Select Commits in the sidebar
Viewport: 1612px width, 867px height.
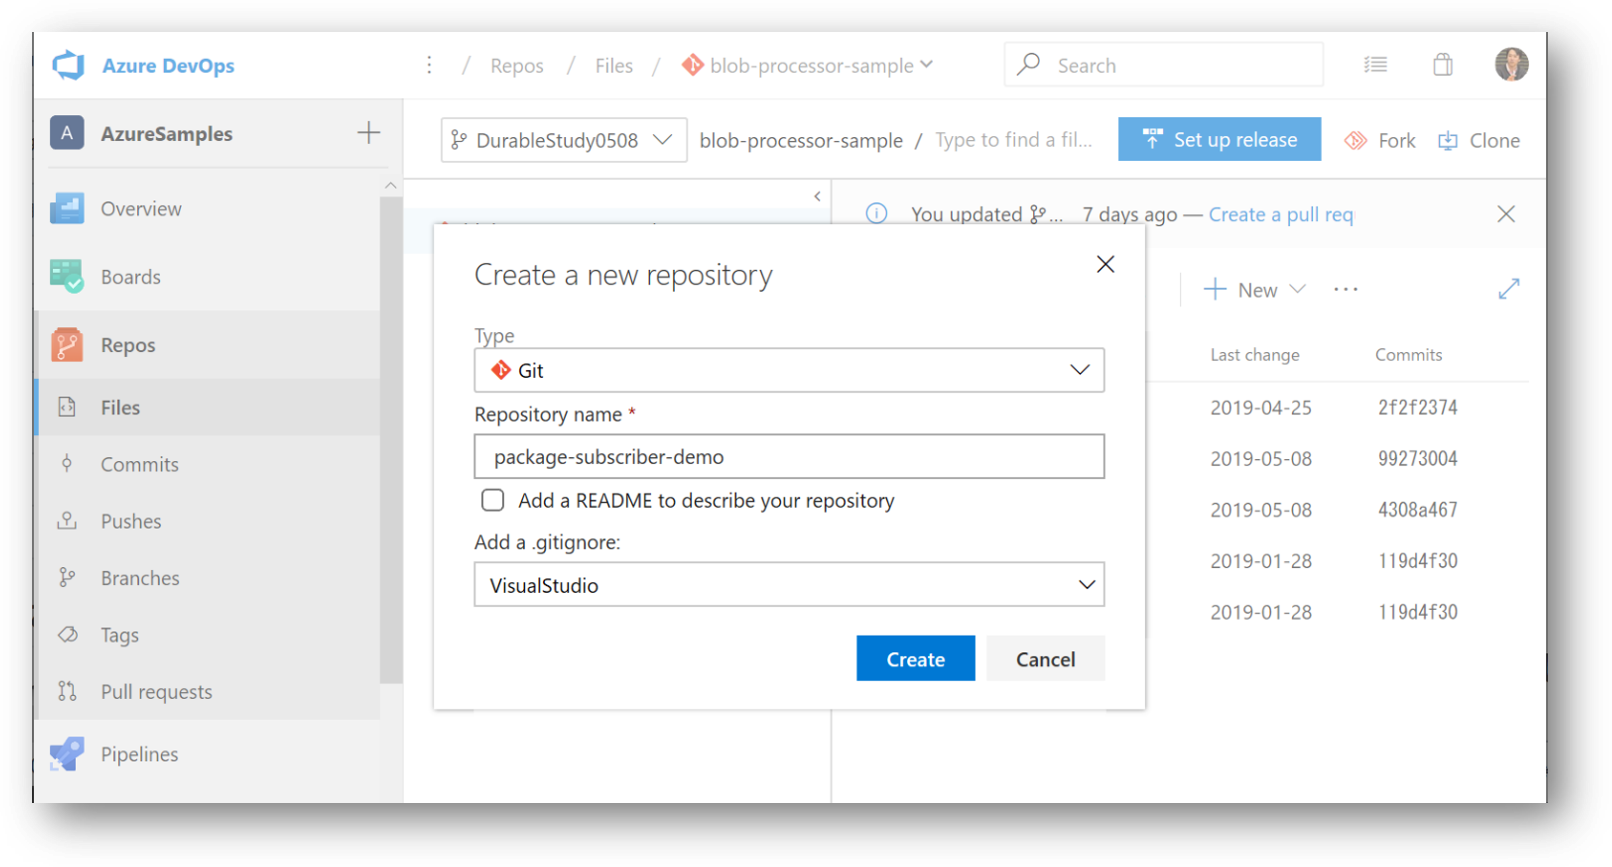click(x=140, y=464)
